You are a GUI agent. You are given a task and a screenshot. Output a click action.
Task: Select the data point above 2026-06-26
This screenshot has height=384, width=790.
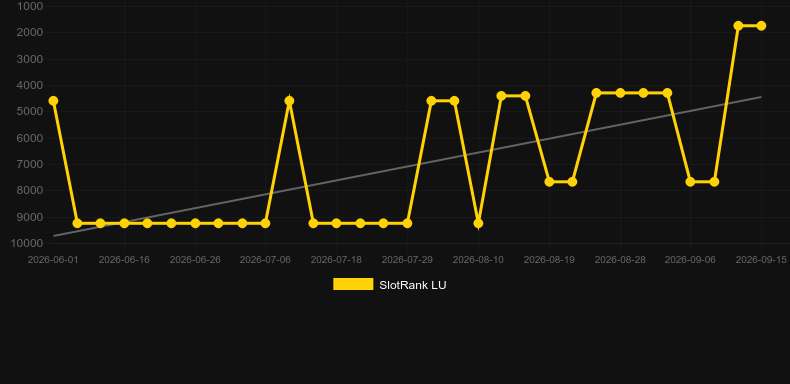195,223
